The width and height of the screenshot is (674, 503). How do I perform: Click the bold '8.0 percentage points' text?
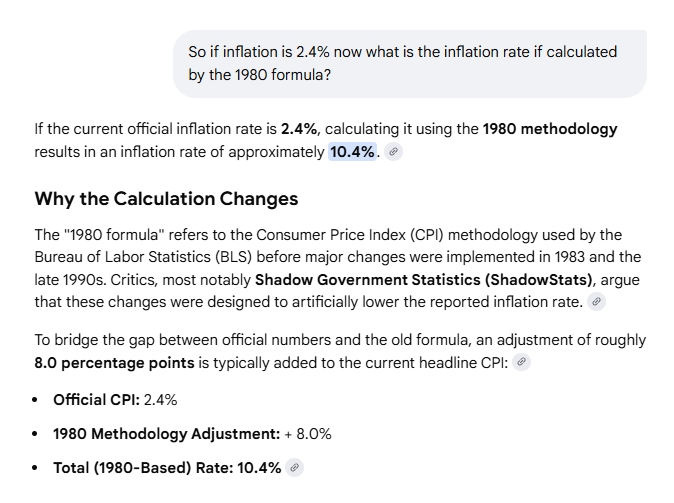pos(110,363)
